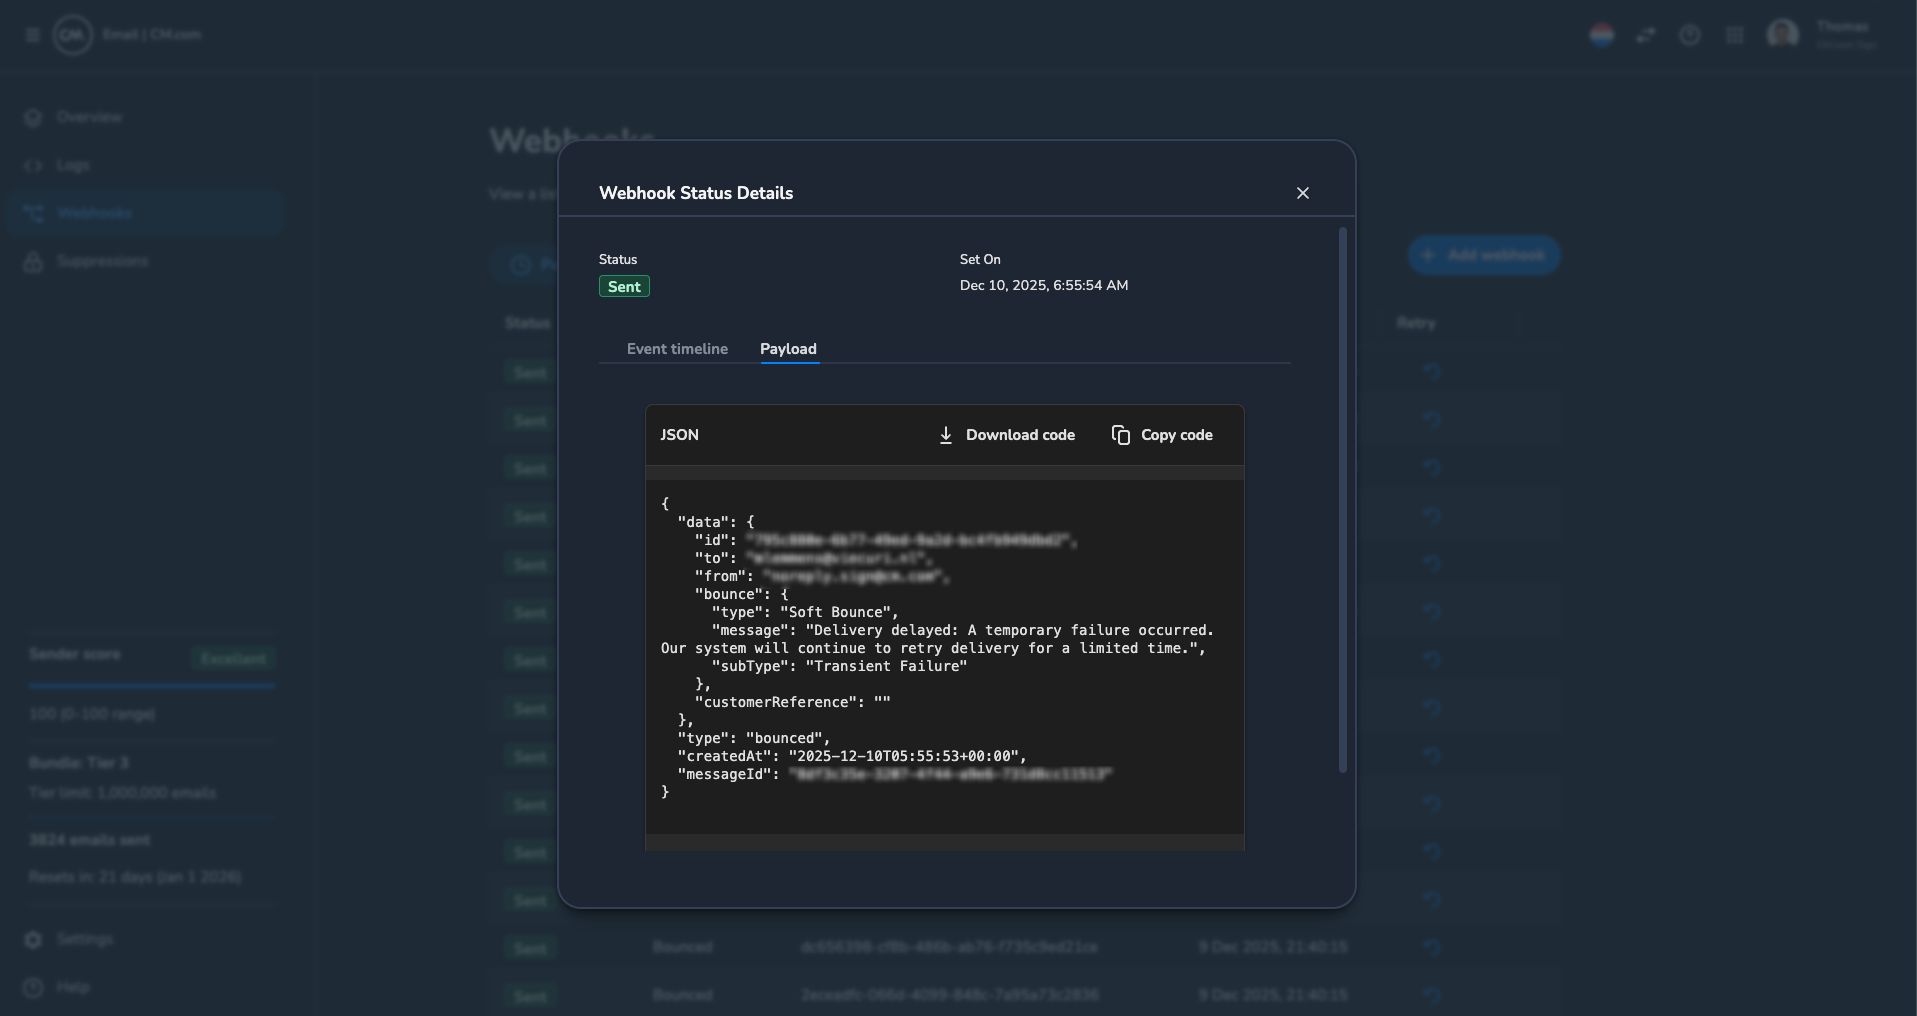Select the Payload tab
Image resolution: width=1917 pixels, height=1016 pixels.
point(788,349)
